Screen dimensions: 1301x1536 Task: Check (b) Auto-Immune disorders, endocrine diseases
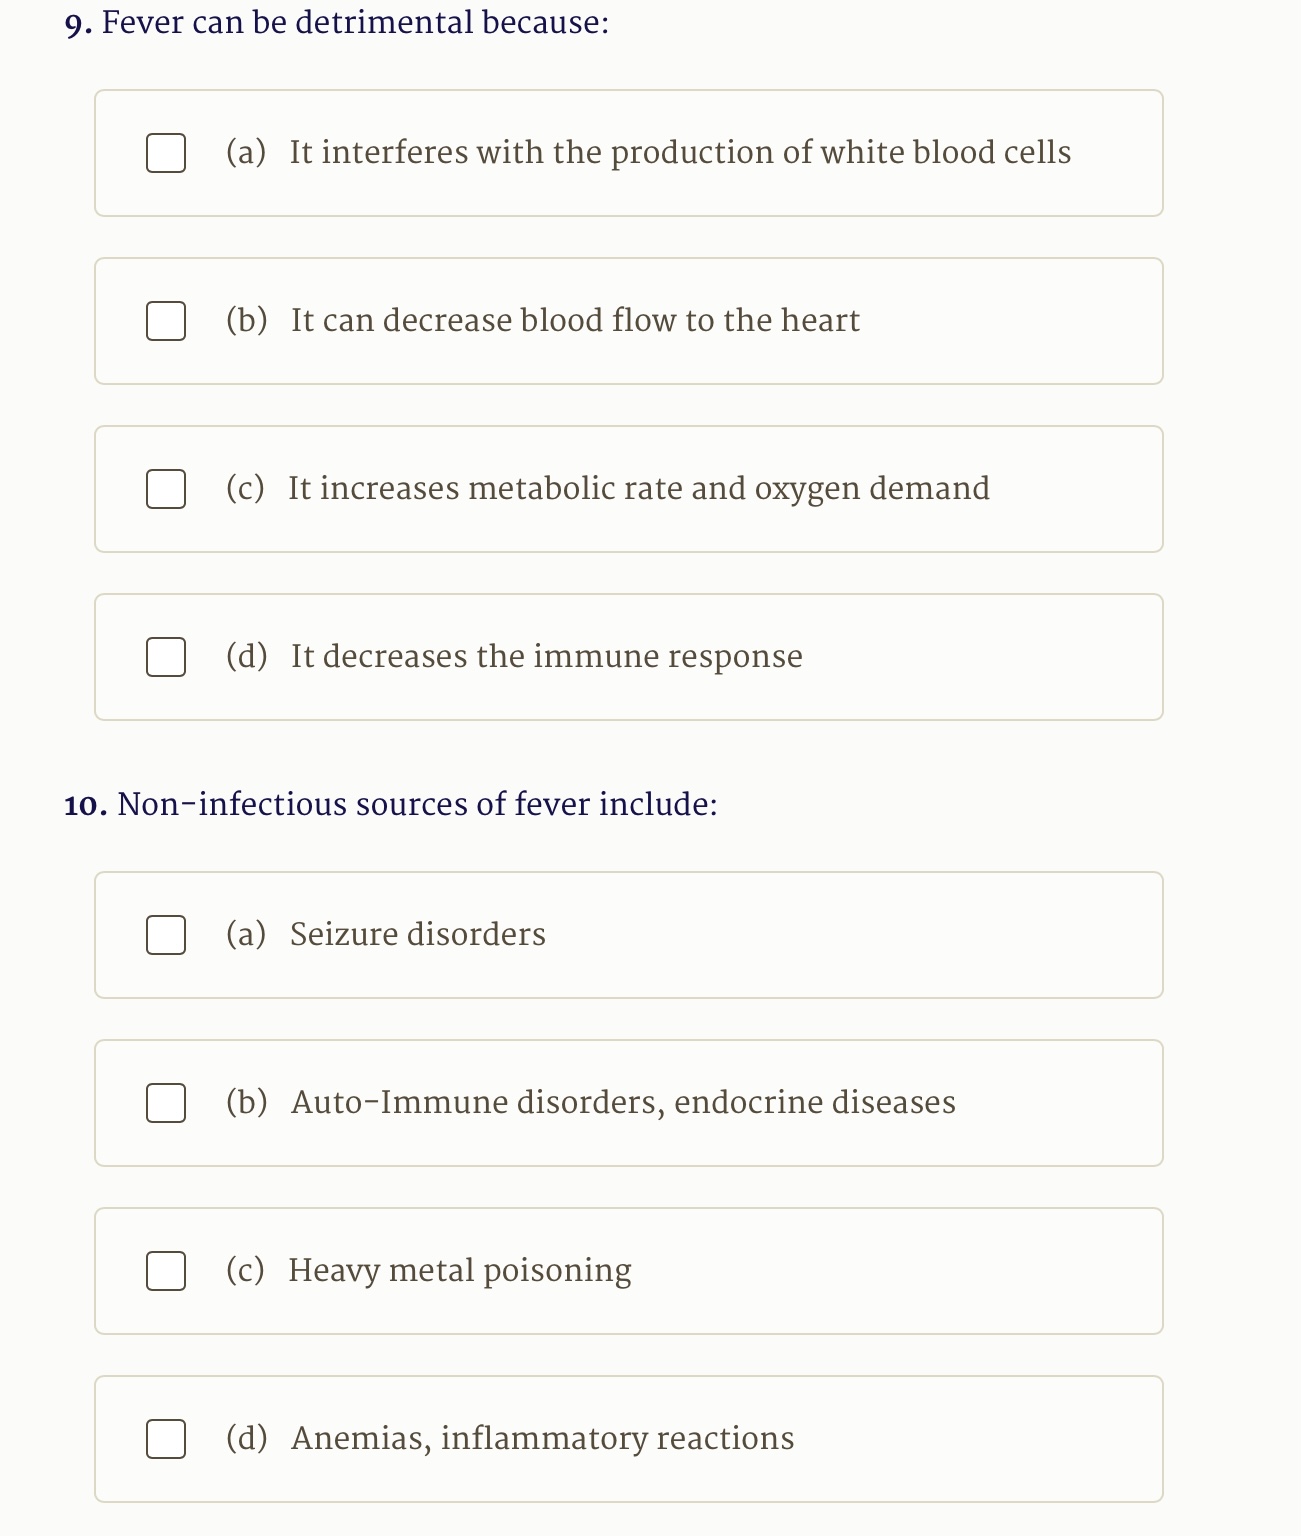pyautogui.click(x=166, y=1103)
